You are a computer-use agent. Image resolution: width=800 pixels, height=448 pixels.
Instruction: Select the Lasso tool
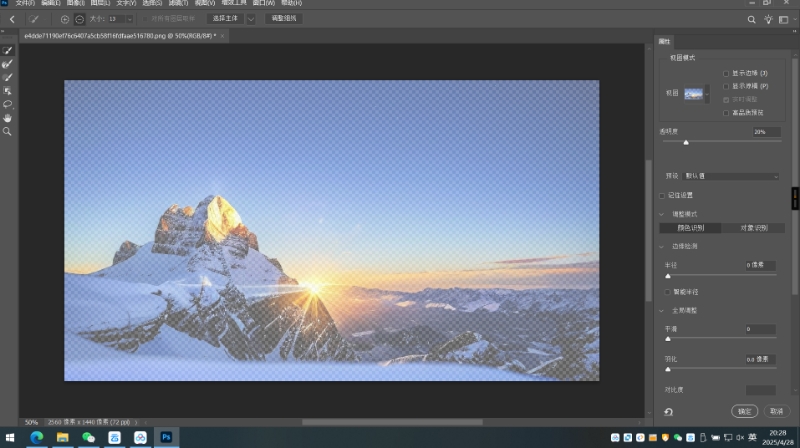pyautogui.click(x=7, y=104)
